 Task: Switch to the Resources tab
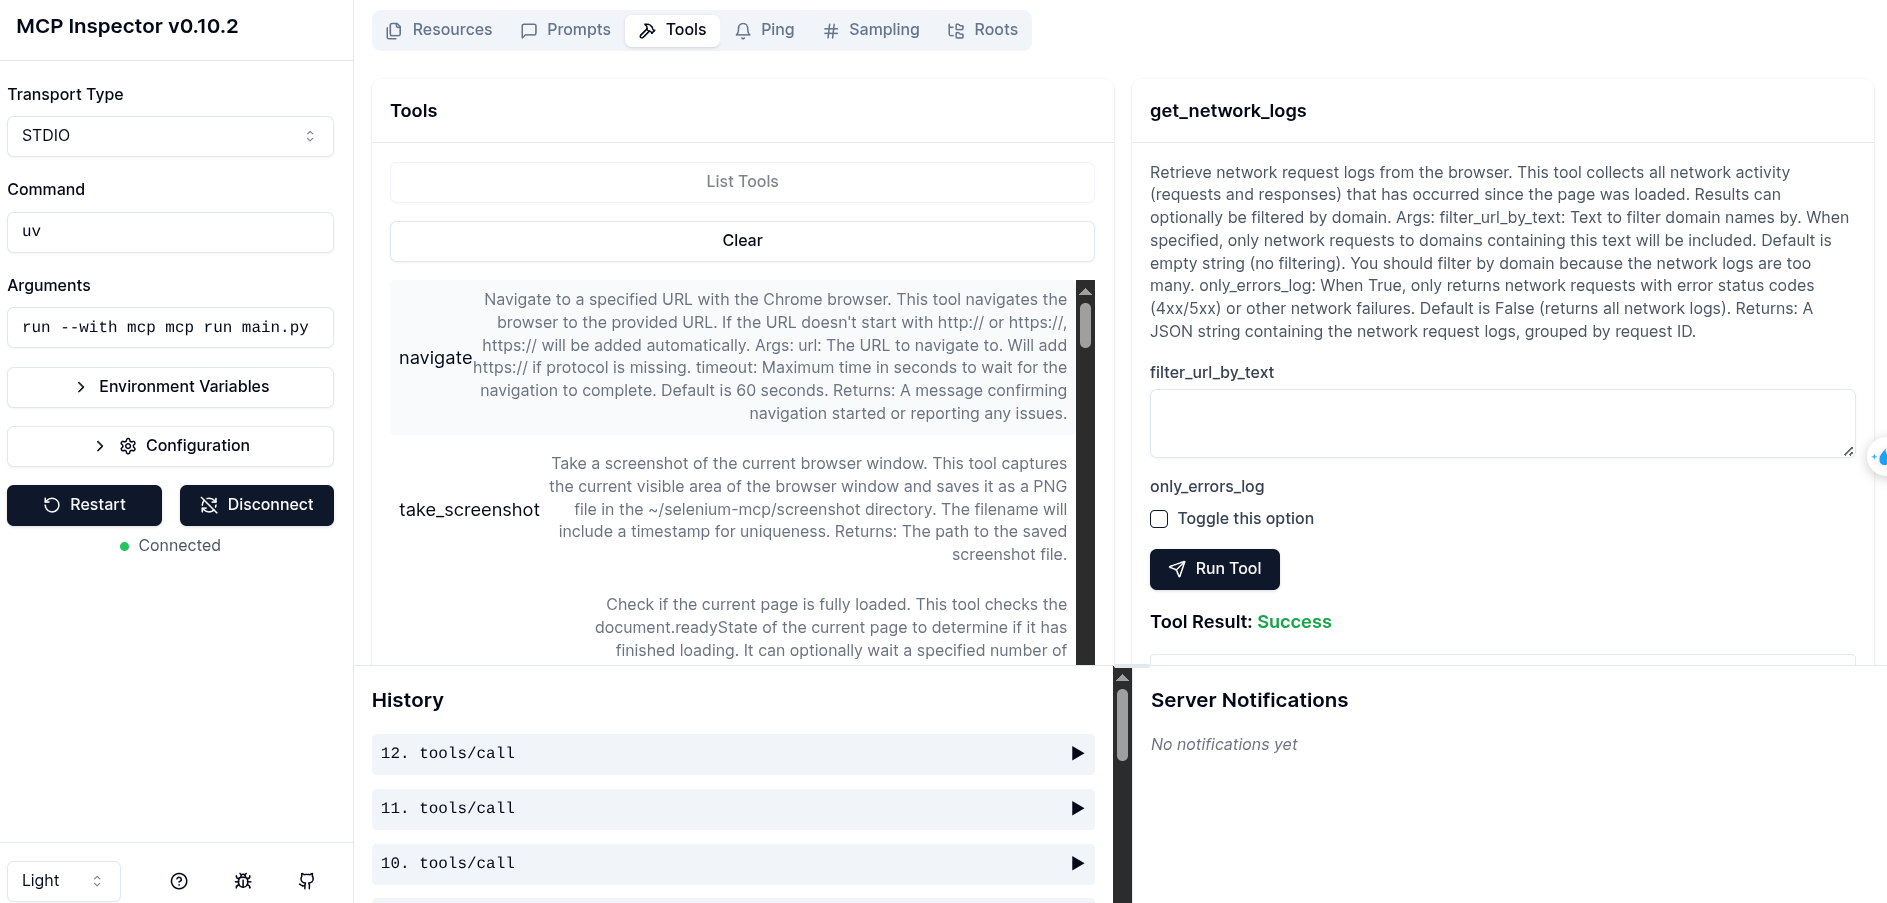coord(439,30)
